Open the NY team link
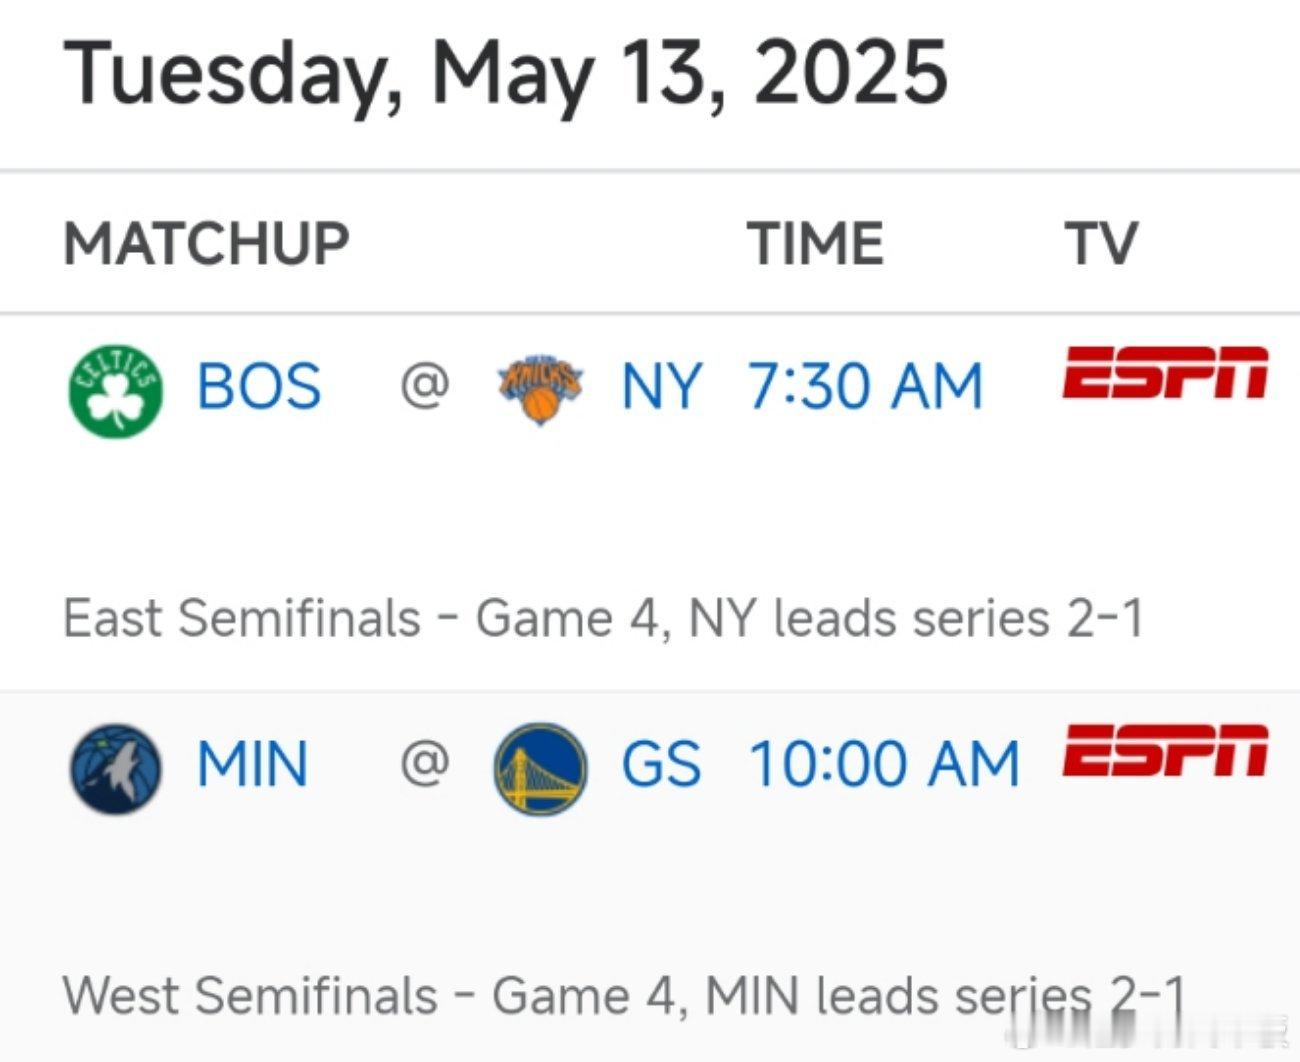 click(661, 386)
